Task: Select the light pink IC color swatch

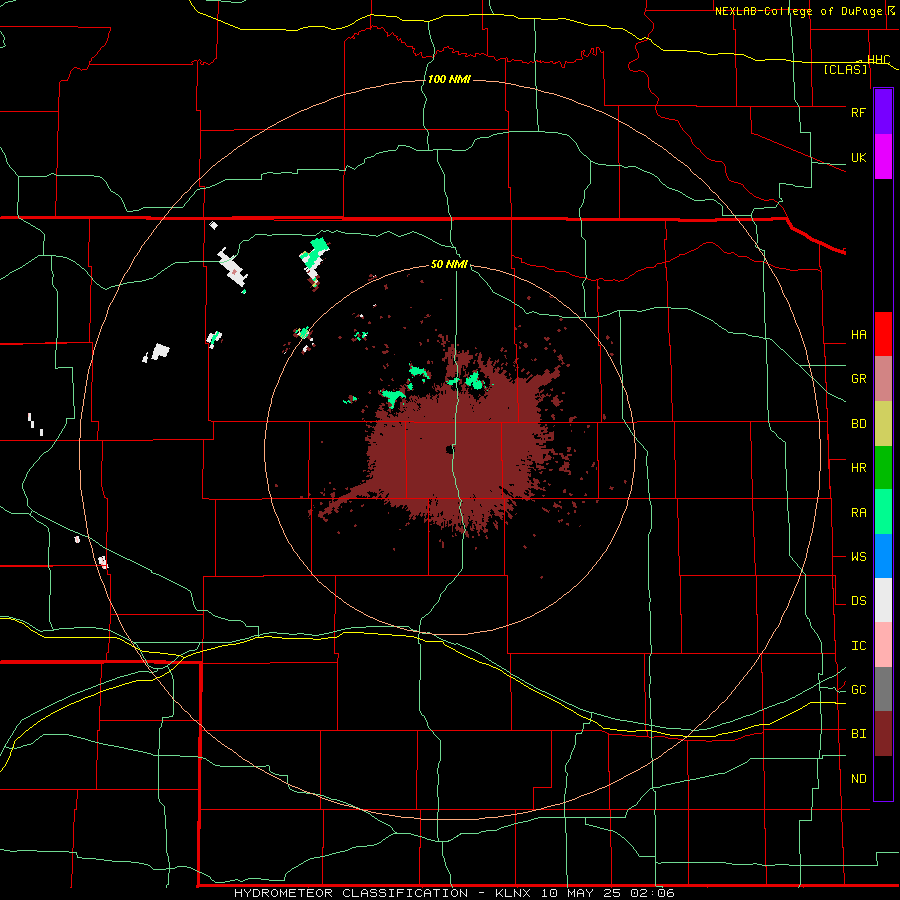Action: pyautogui.click(x=883, y=645)
